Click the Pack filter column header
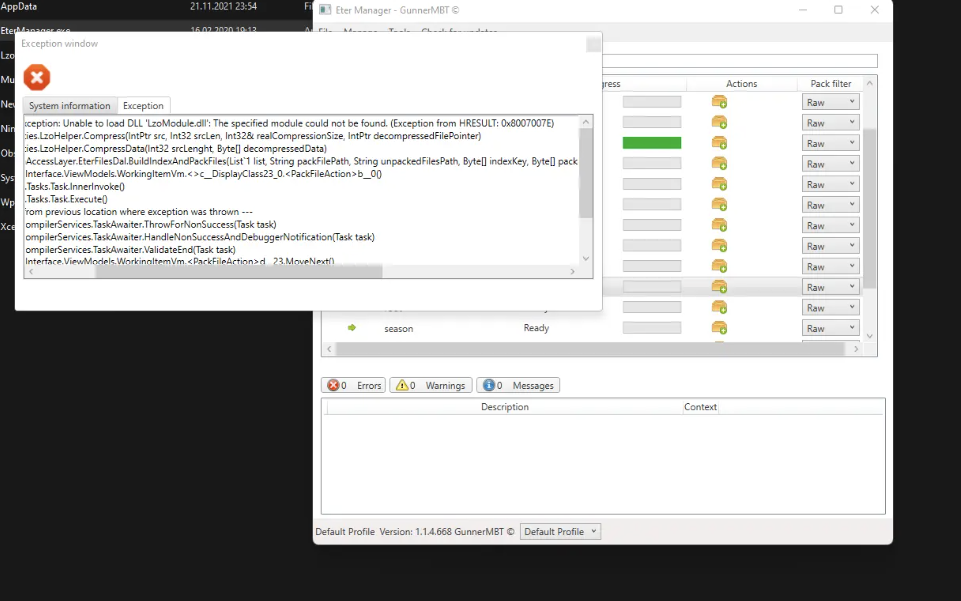Screen dimensions: 961x601 click(830, 84)
